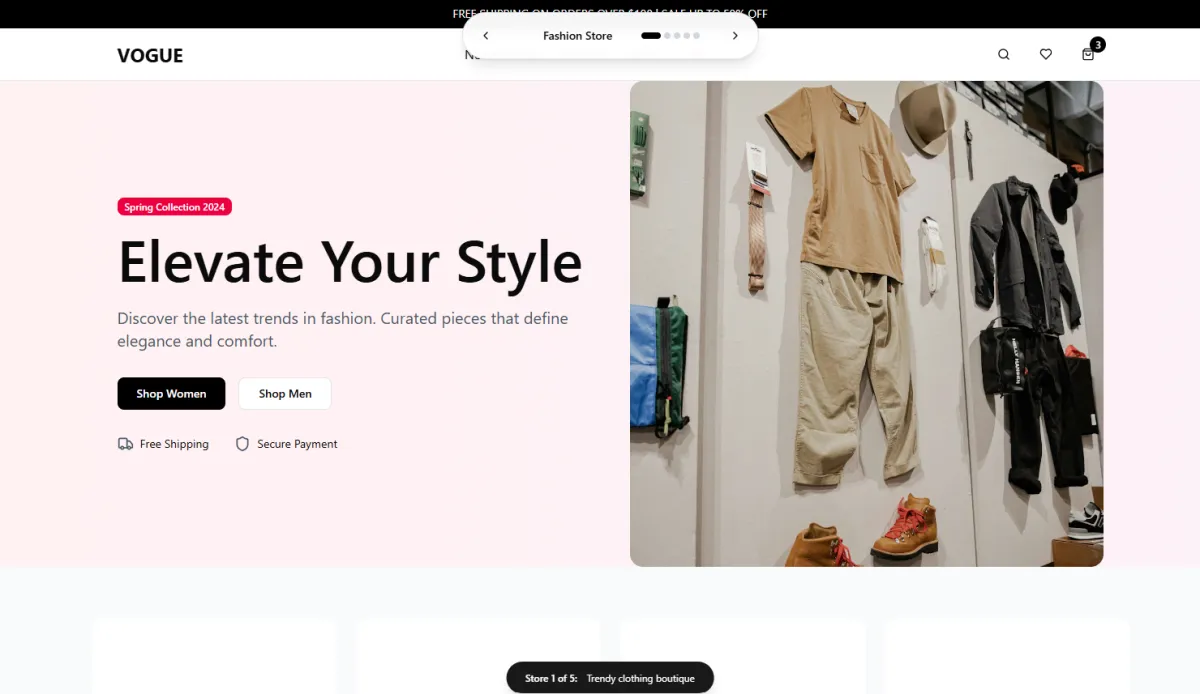
Task: Select the third pagination dot
Action: [678, 36]
